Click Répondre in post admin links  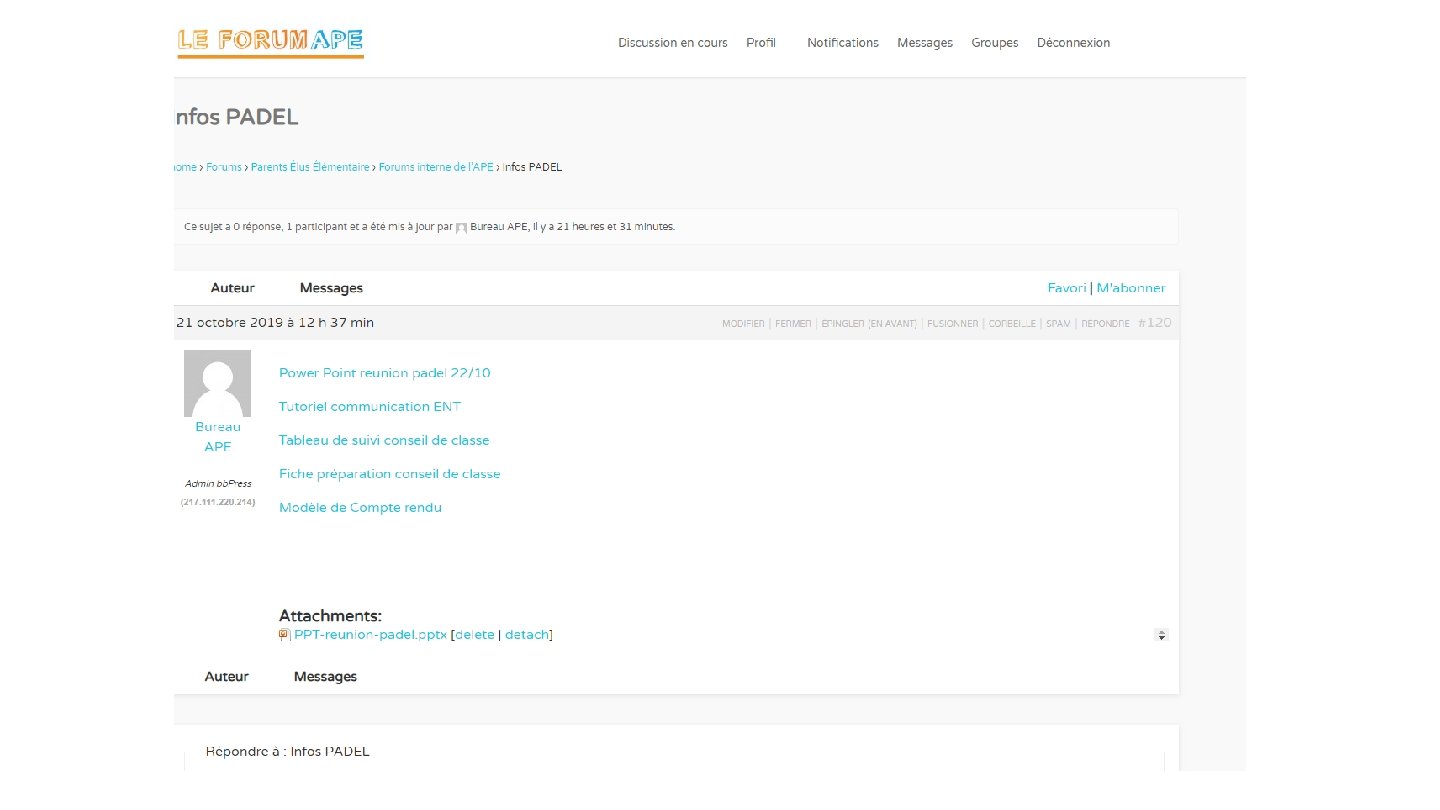(x=1105, y=324)
